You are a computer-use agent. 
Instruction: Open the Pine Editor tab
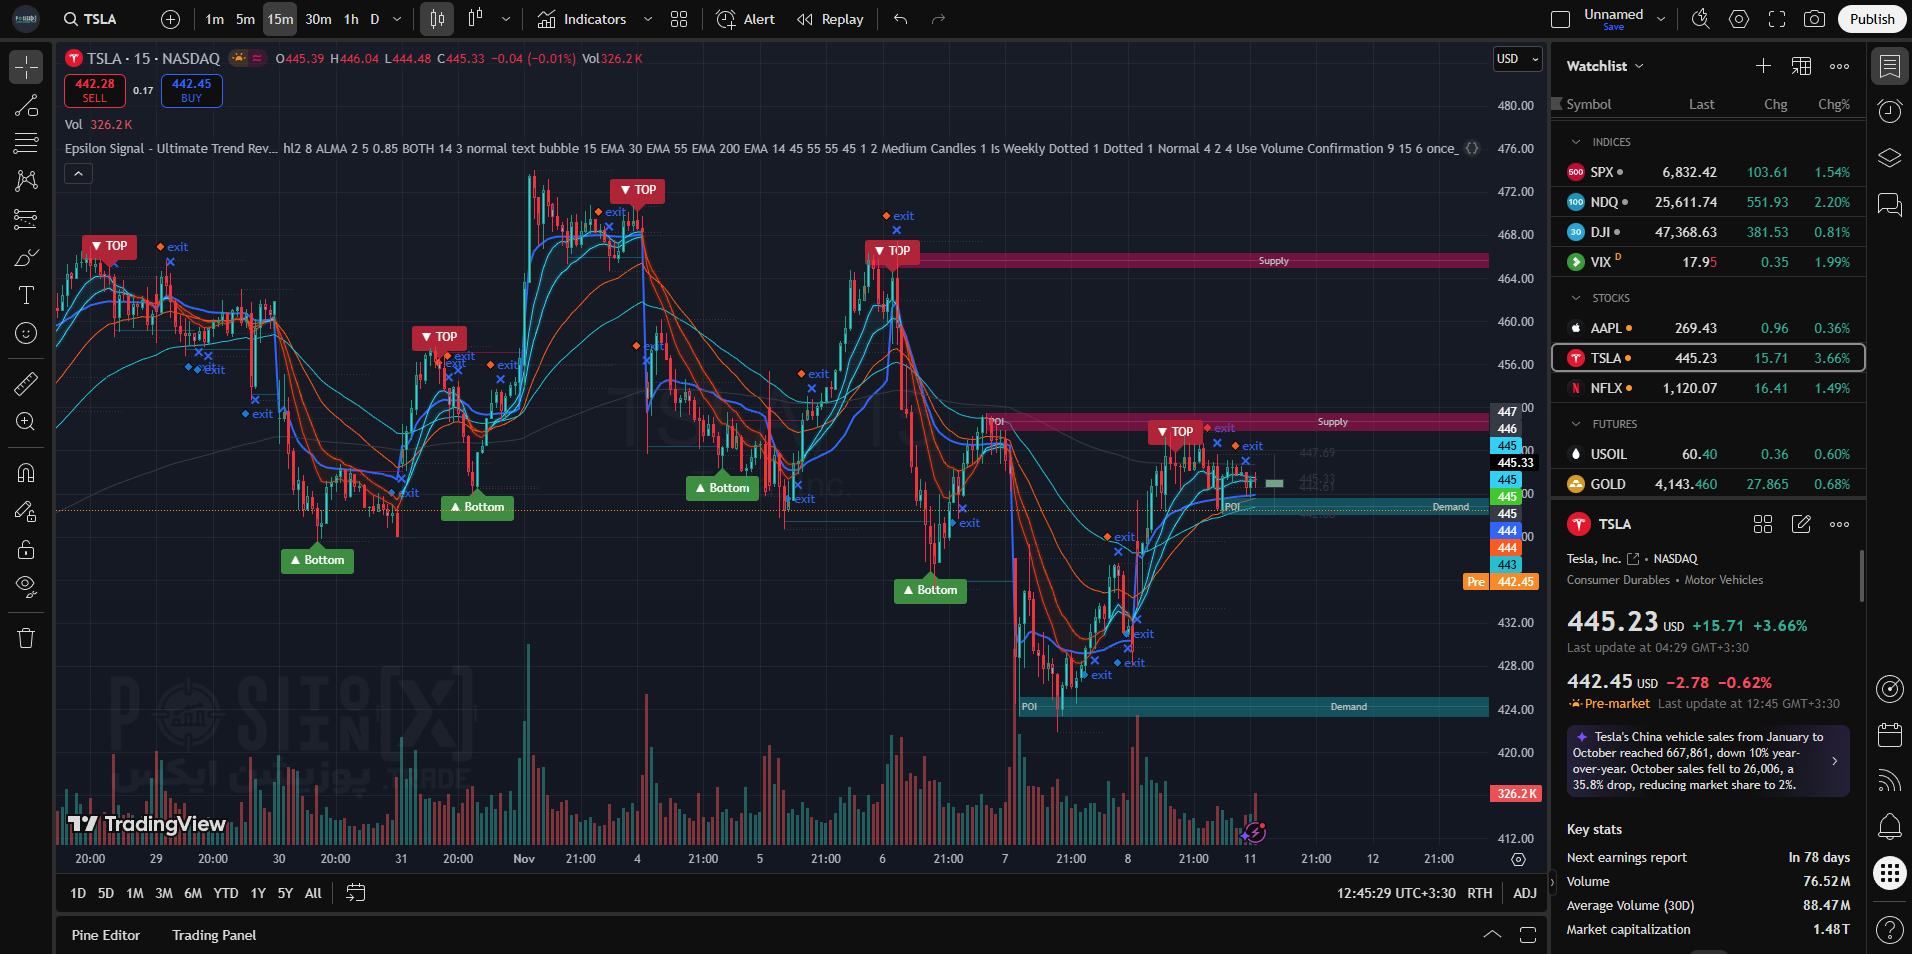click(106, 935)
